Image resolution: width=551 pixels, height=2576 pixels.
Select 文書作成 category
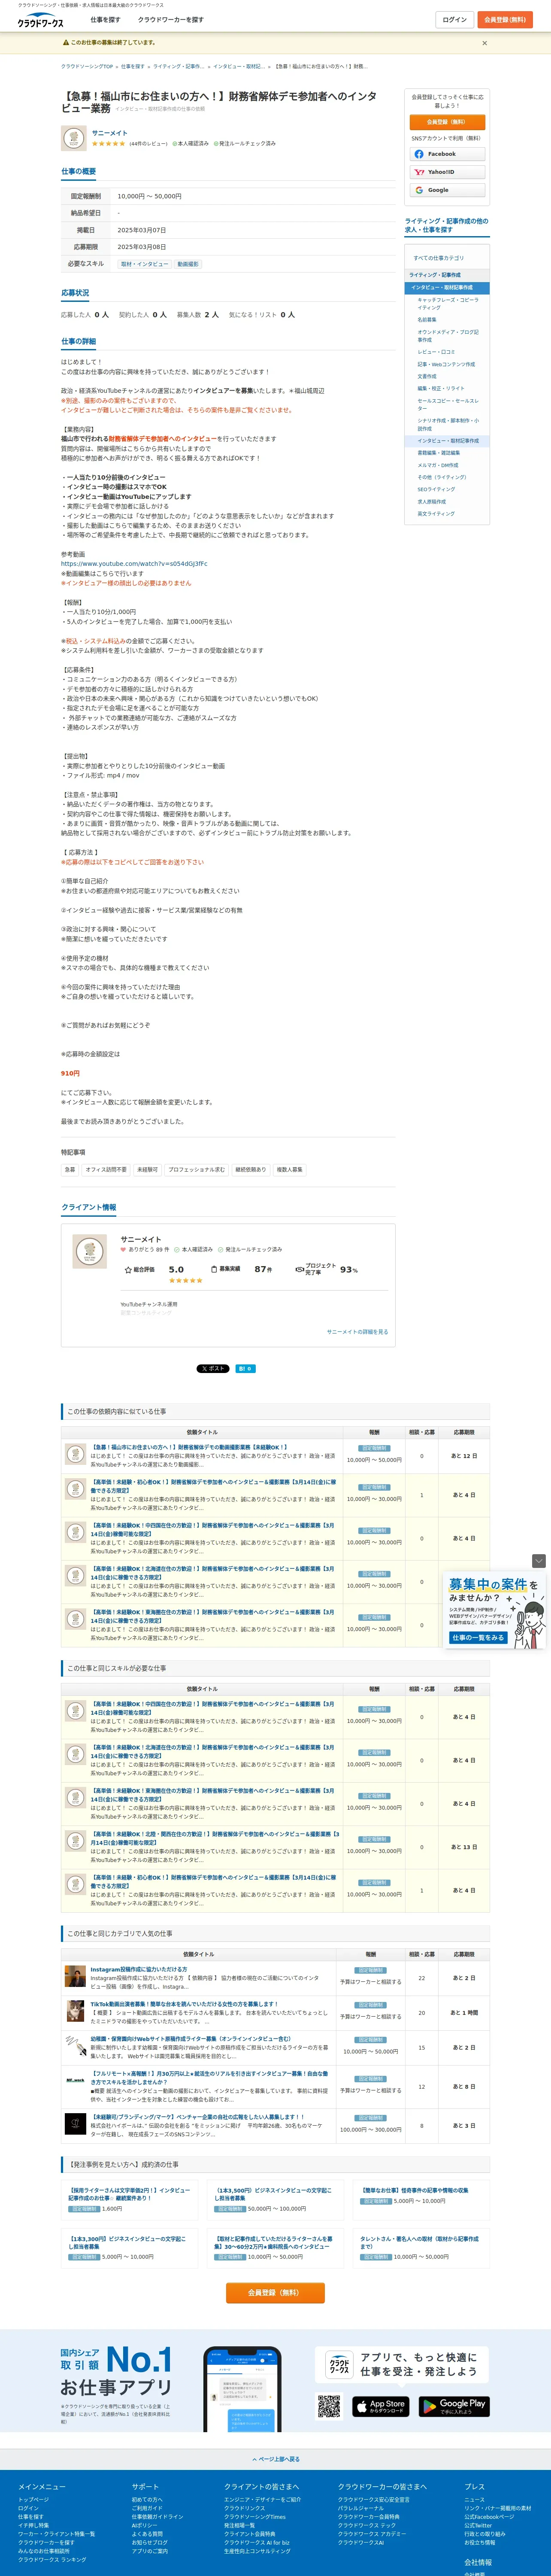coord(427,376)
